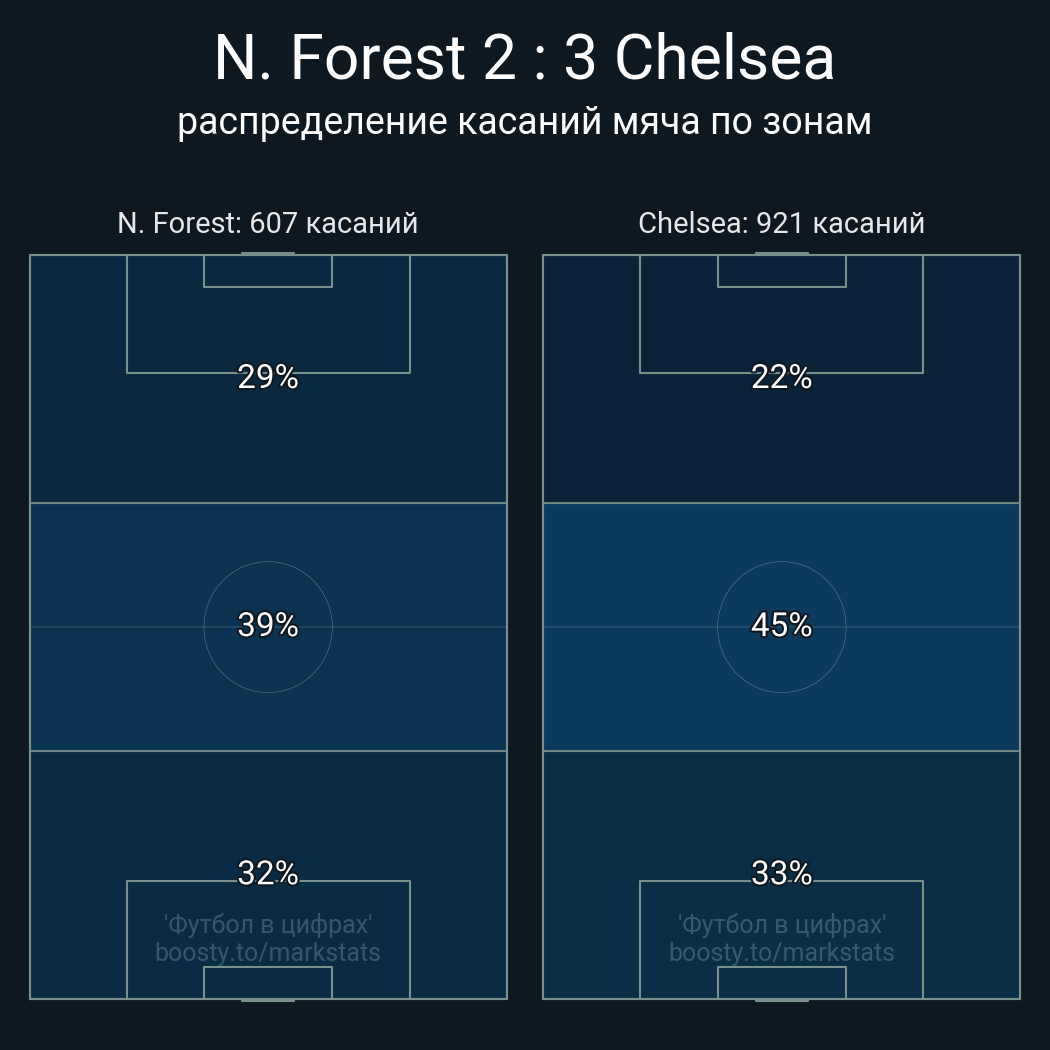The width and height of the screenshot is (1050, 1050).
Task: Select the N. Forest: 607 касаний heading
Action: [x=267, y=223]
